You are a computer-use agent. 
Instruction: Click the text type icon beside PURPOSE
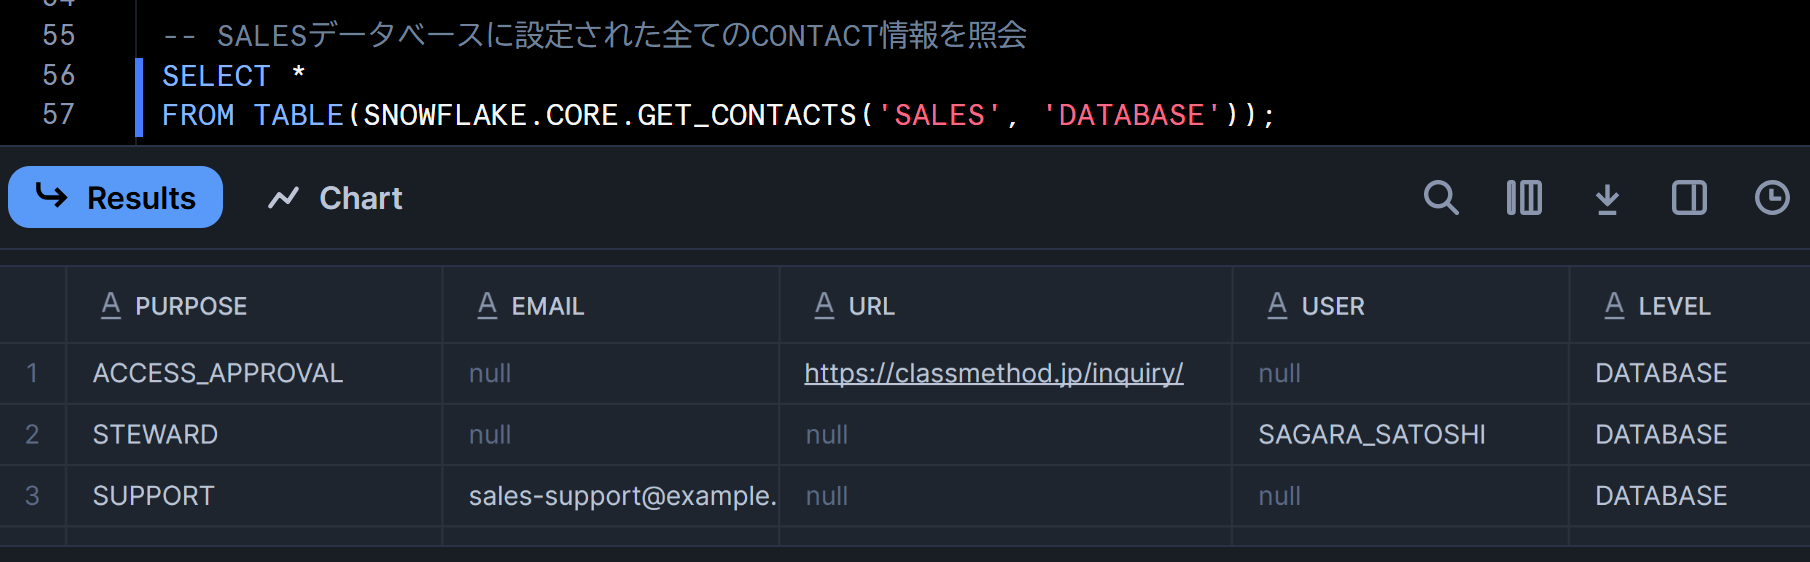[111, 305]
